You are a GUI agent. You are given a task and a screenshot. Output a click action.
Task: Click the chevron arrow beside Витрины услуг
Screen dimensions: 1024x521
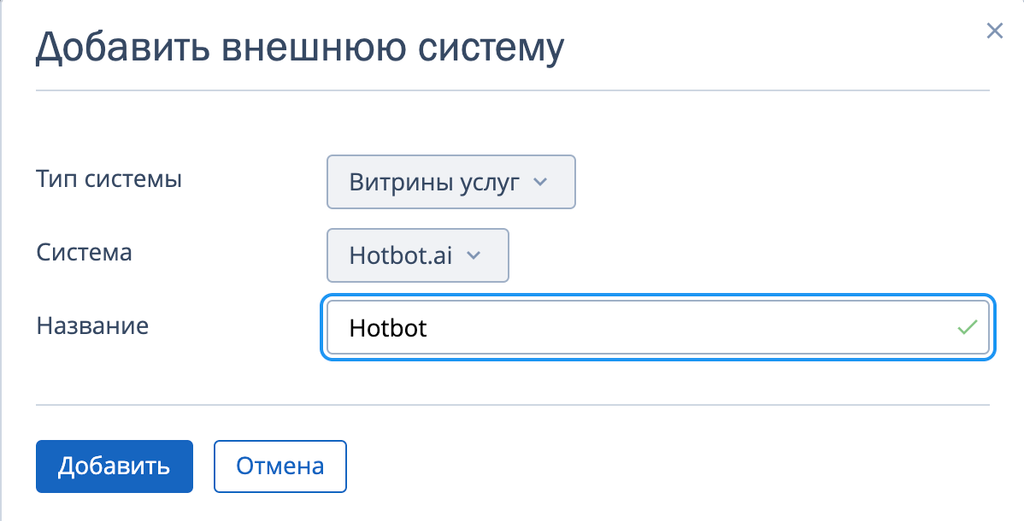pyautogui.click(x=541, y=182)
